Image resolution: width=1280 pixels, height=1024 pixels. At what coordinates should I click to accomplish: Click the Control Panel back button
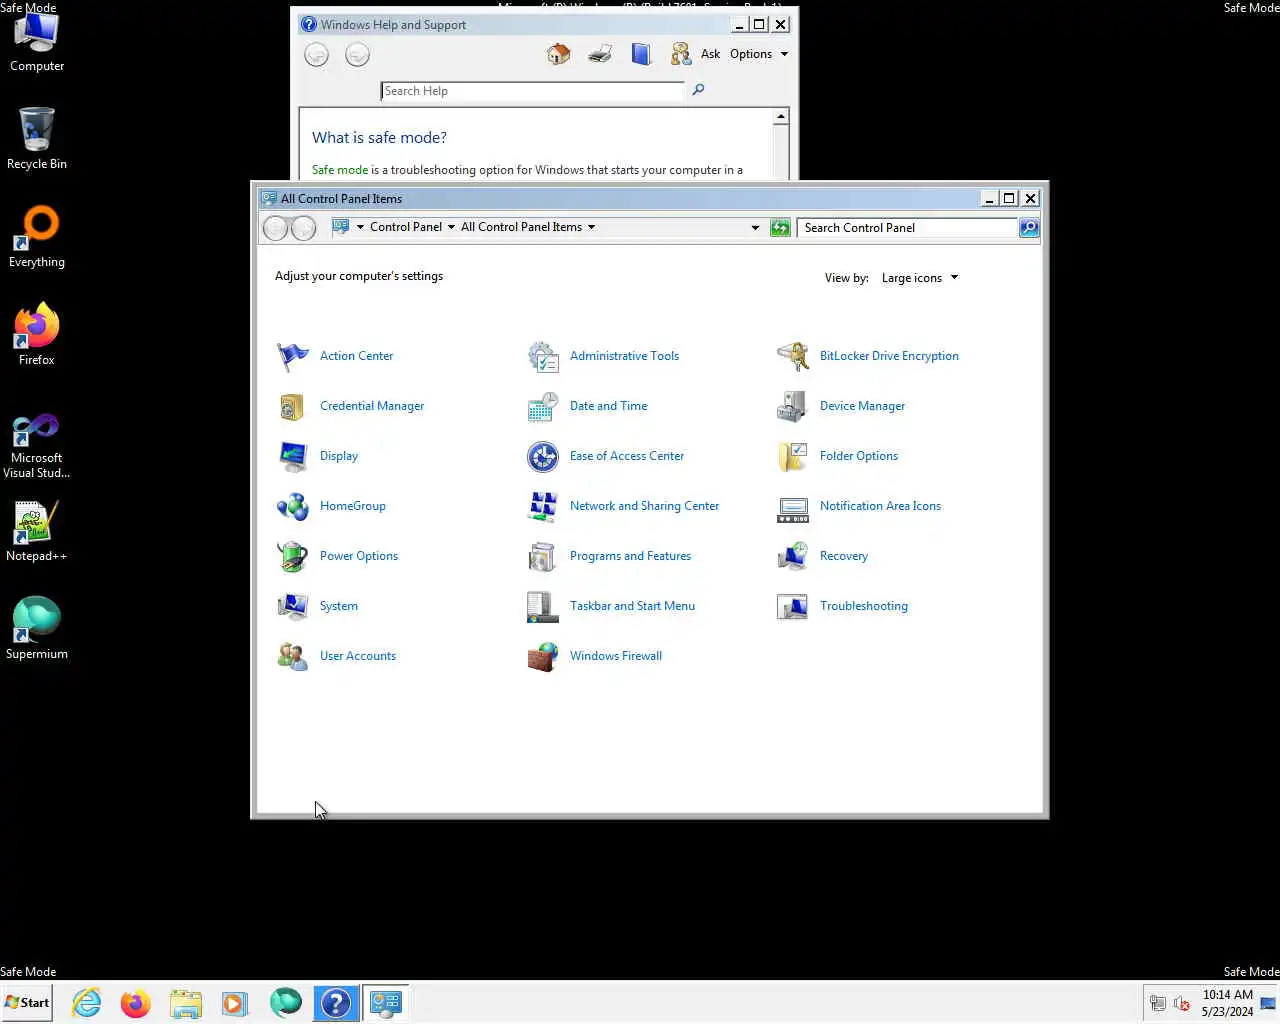coord(275,228)
